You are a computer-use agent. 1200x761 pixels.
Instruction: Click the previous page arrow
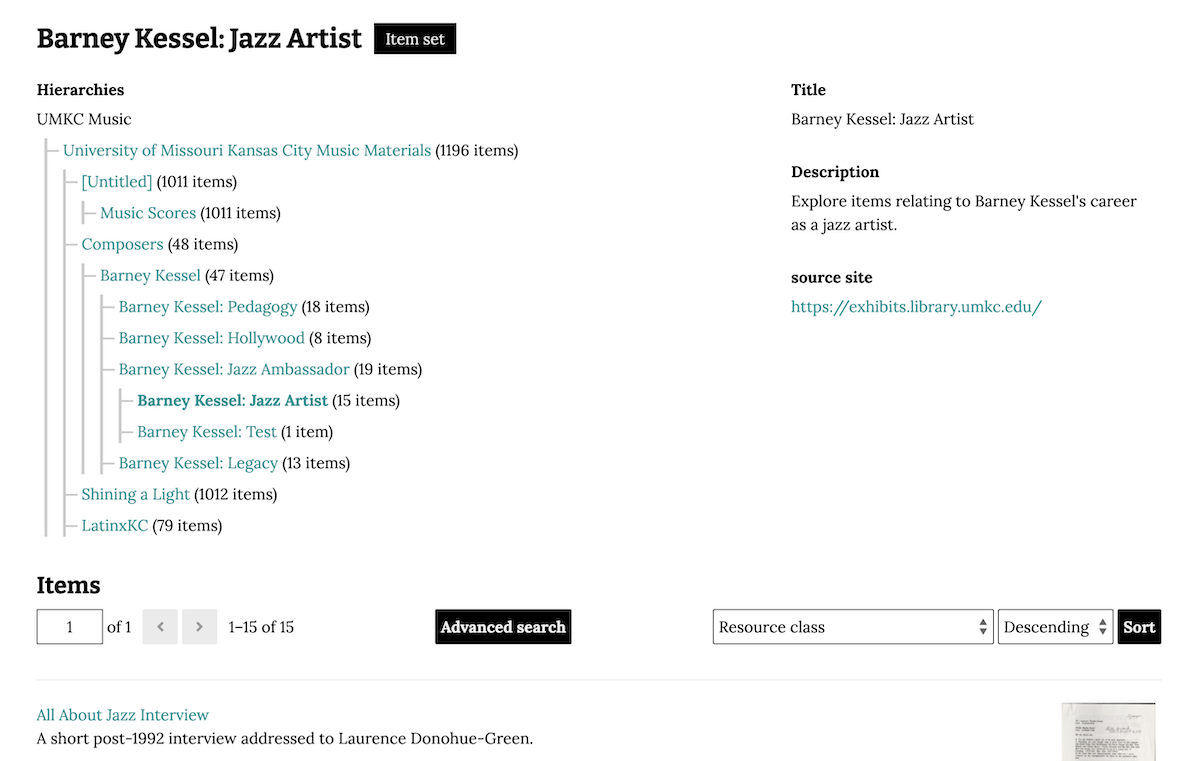pyautogui.click(x=160, y=626)
